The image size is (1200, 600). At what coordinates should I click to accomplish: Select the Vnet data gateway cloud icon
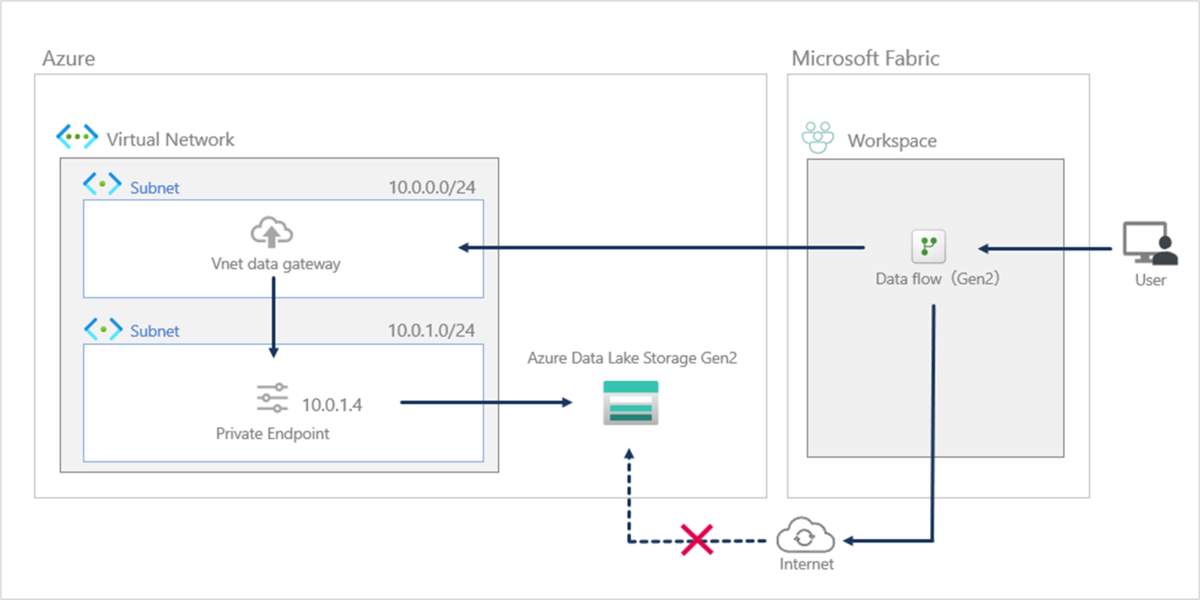[271, 234]
